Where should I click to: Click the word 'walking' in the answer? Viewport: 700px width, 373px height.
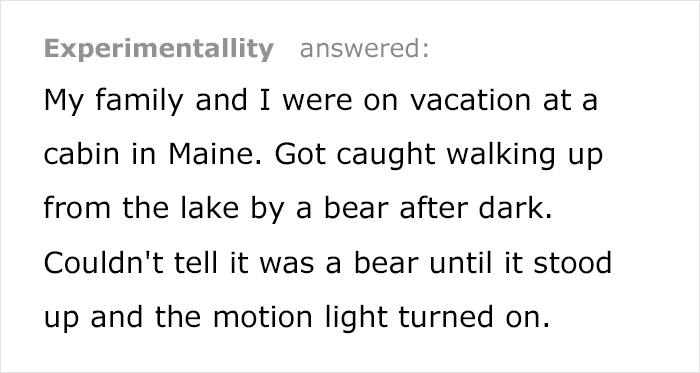(501, 156)
